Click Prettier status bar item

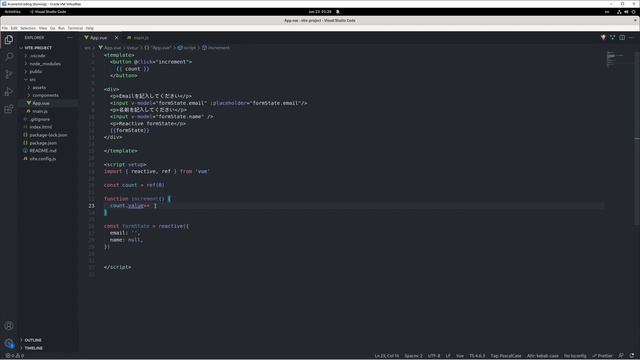pyautogui.click(x=602, y=356)
